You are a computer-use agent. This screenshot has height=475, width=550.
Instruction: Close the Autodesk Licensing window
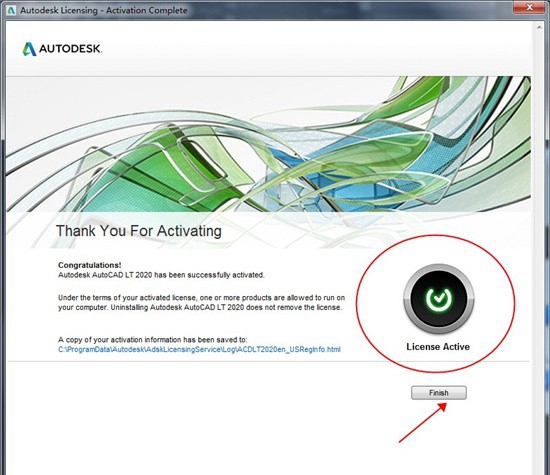tap(529, 7)
